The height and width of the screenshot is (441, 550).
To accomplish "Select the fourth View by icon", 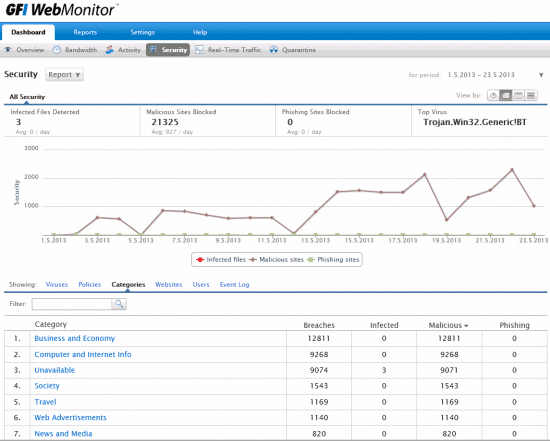I will 531,95.
